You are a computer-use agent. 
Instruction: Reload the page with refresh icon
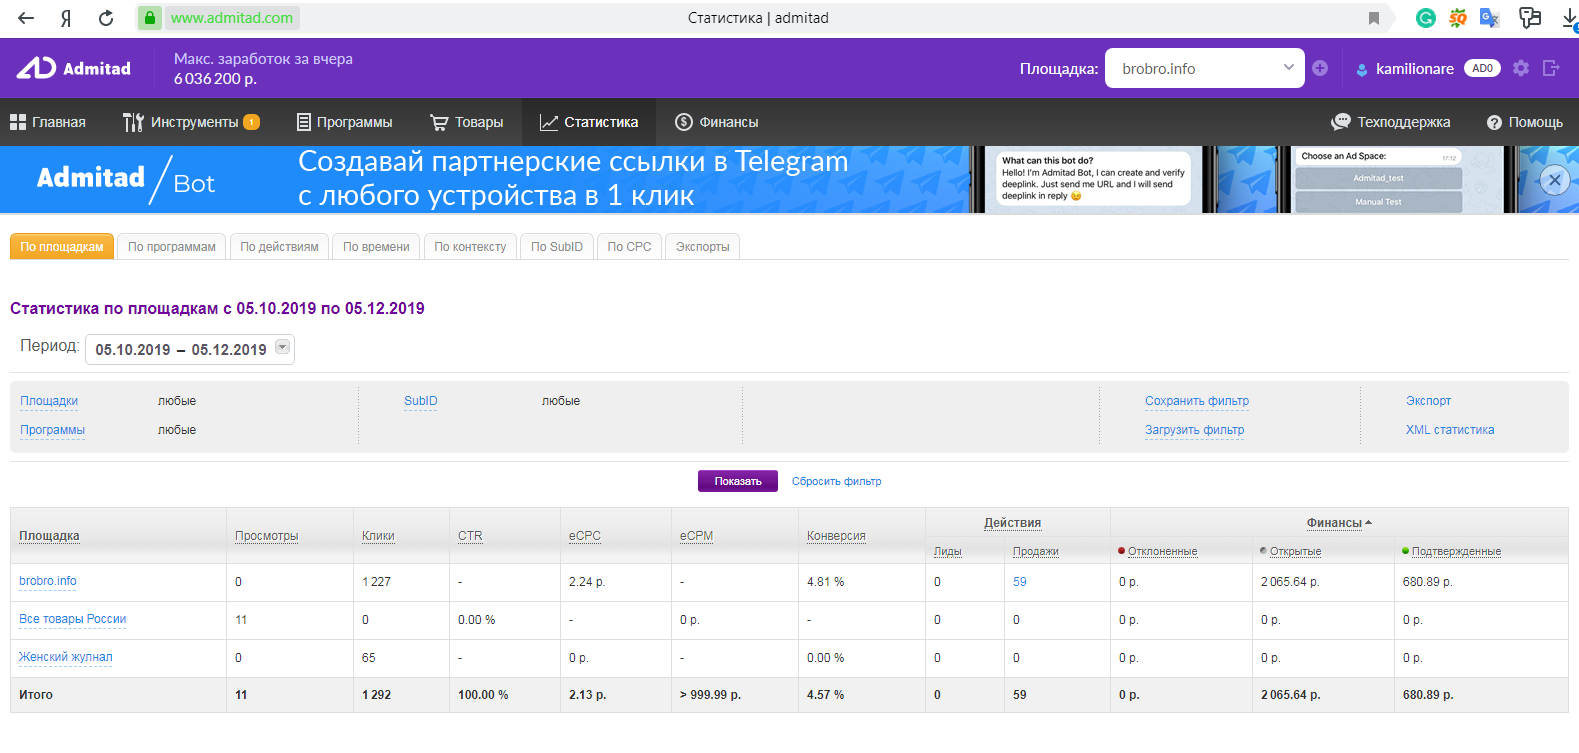pyautogui.click(x=106, y=18)
